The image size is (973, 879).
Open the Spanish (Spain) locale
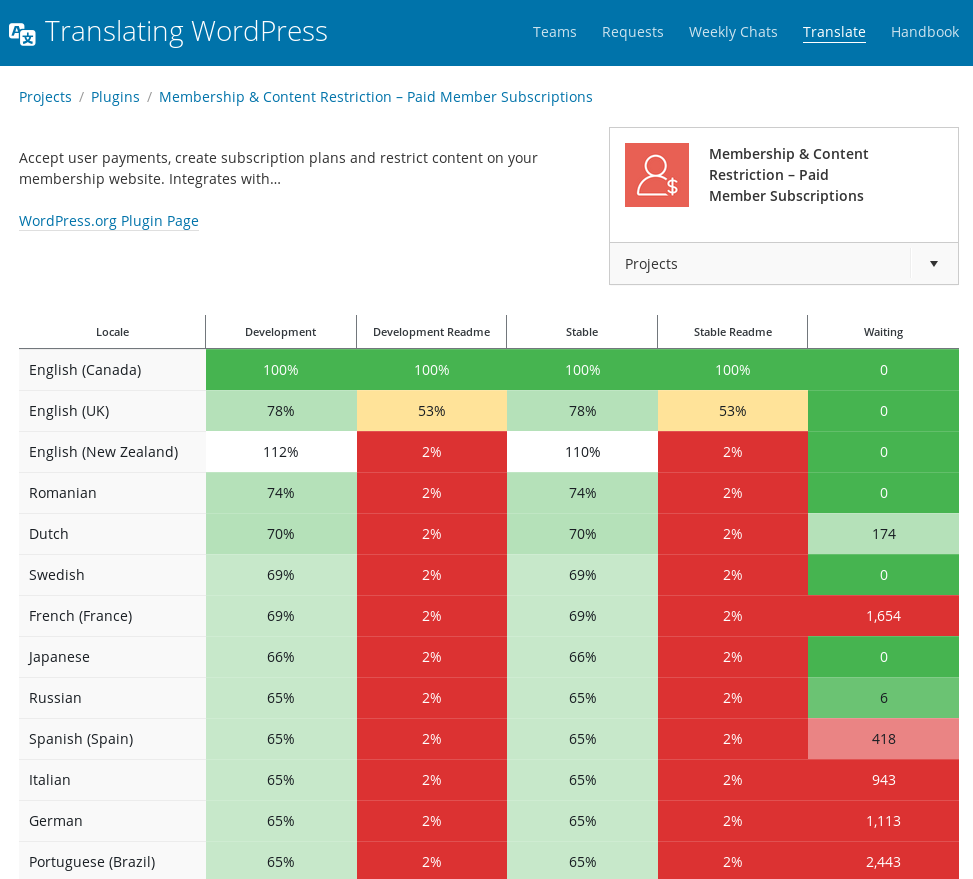coord(81,739)
